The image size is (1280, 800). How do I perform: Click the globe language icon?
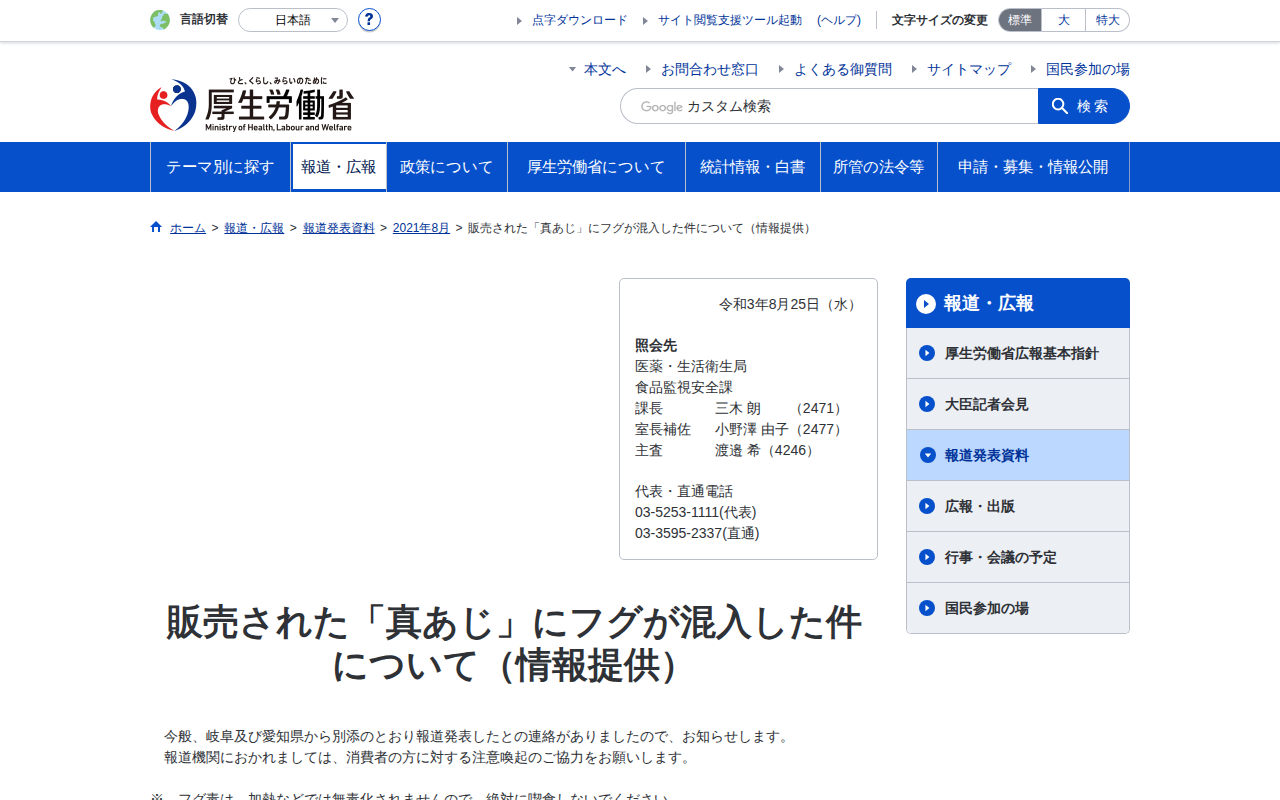160,20
